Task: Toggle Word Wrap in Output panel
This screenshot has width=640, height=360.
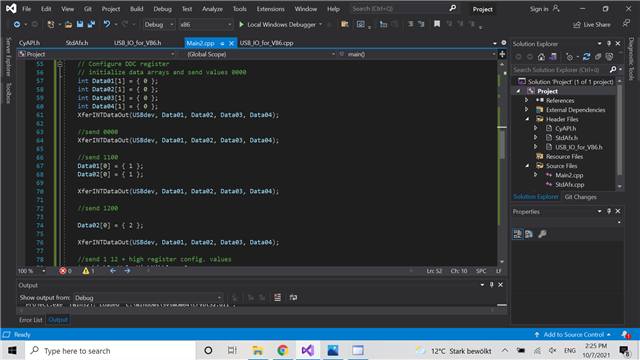Action: click(293, 298)
